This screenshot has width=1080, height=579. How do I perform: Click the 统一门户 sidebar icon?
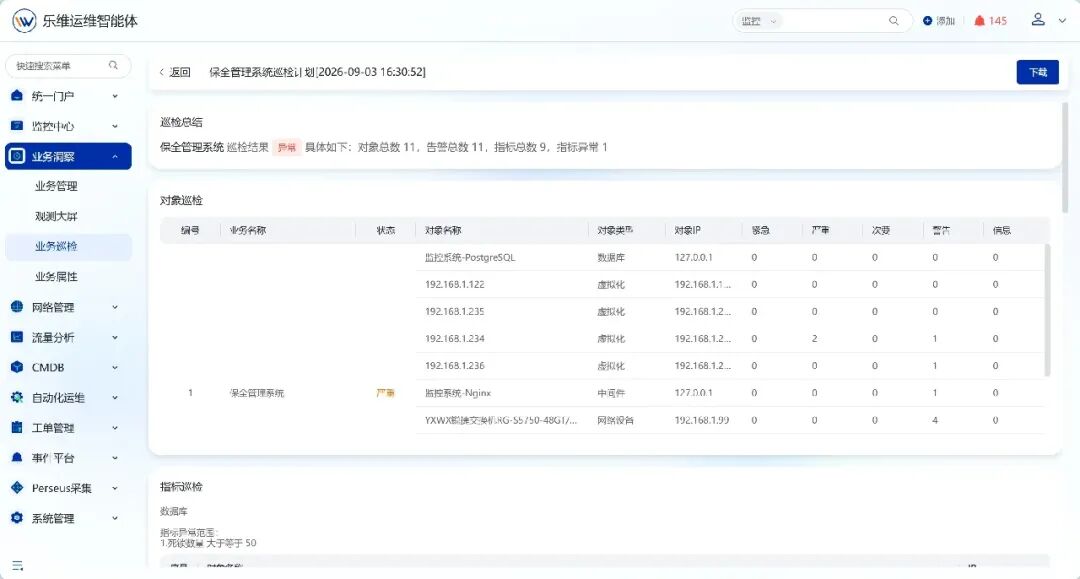pyautogui.click(x=17, y=96)
